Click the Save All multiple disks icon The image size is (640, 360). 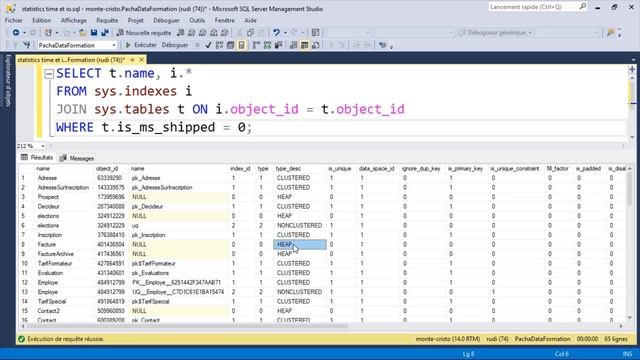pyautogui.click(x=105, y=33)
